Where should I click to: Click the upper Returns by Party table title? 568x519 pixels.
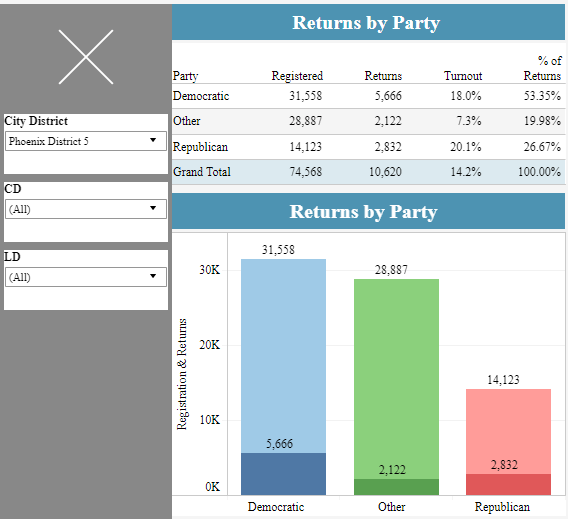[366, 23]
